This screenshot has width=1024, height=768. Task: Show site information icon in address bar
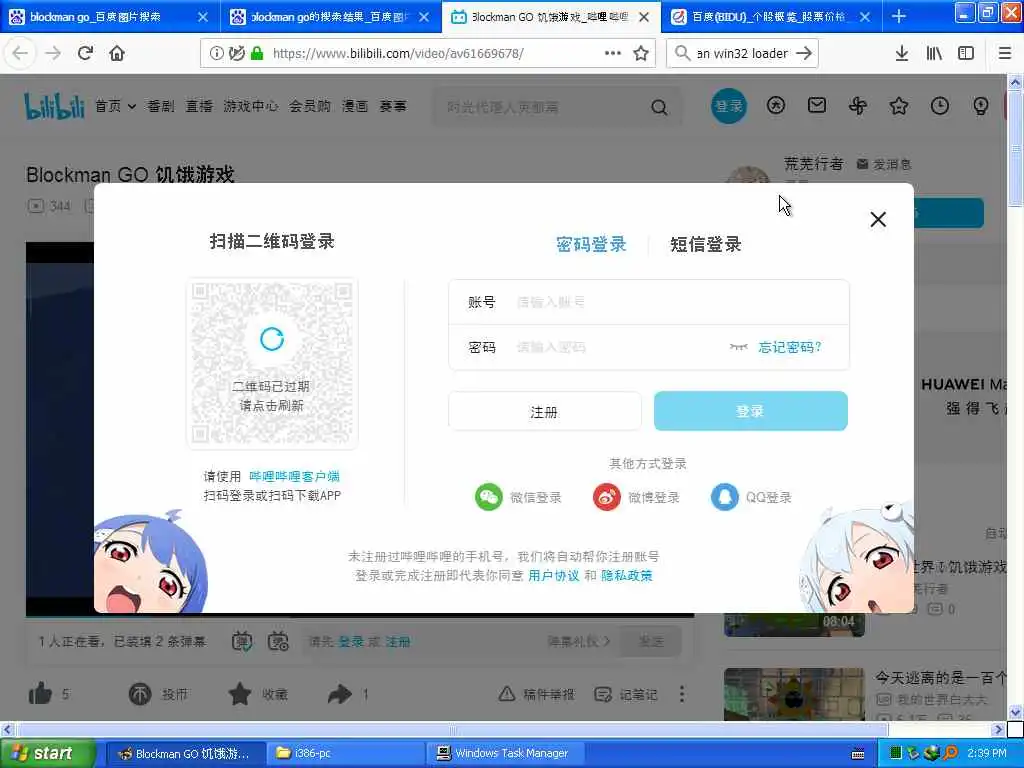click(216, 54)
